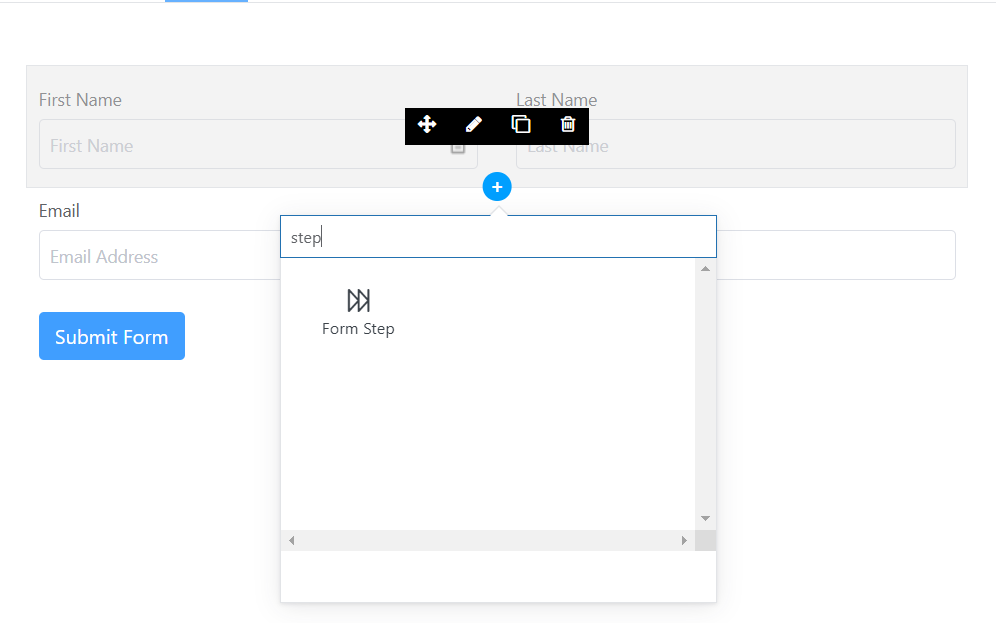996x623 pixels.
Task: Click the scroll left arrow in popup
Action: pyautogui.click(x=292, y=540)
